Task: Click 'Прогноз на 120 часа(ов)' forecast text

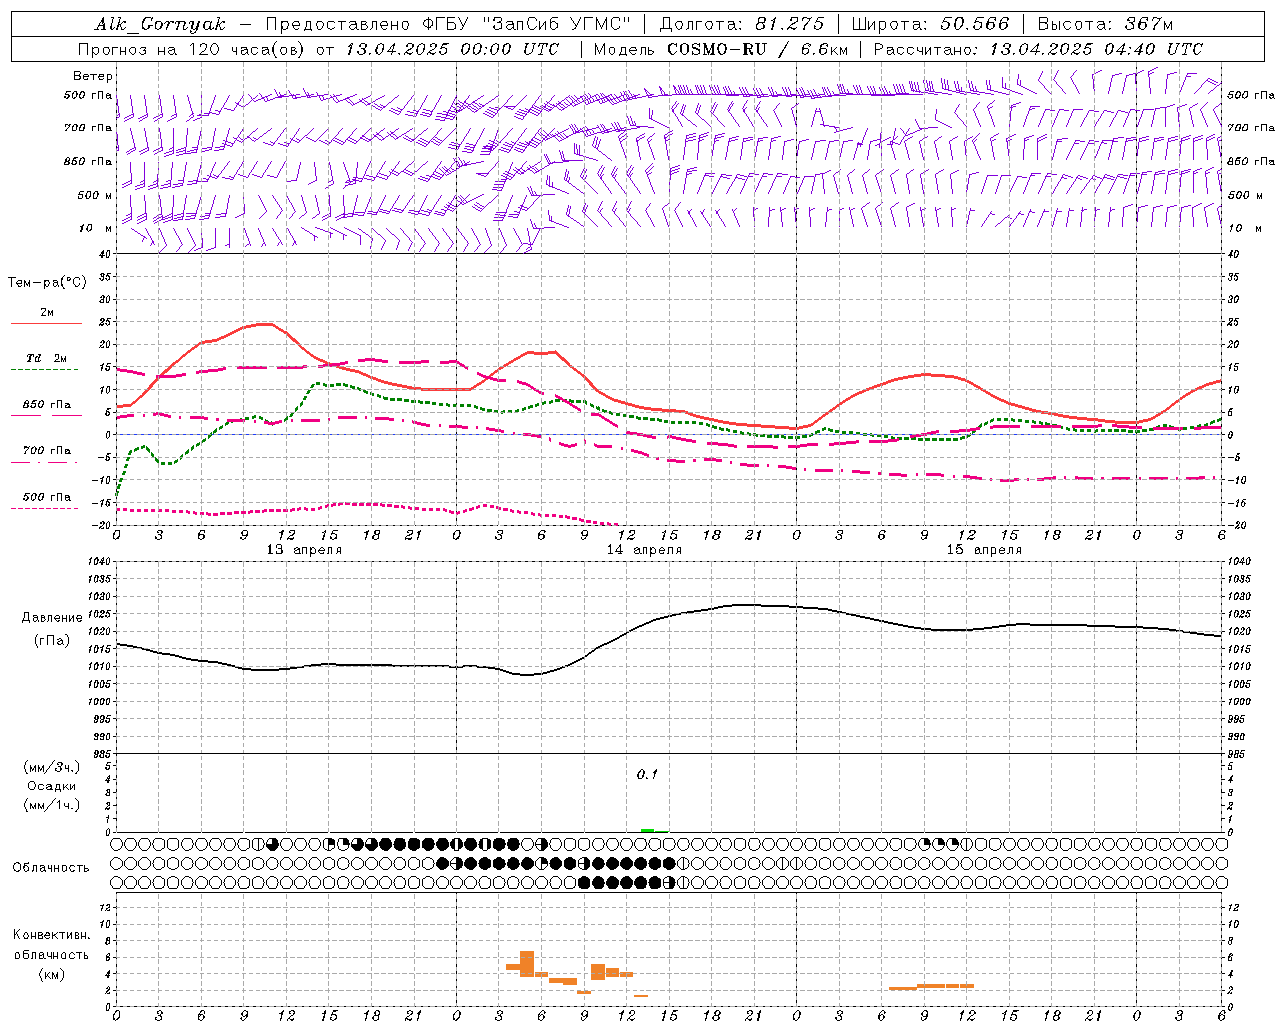Action: tap(193, 49)
